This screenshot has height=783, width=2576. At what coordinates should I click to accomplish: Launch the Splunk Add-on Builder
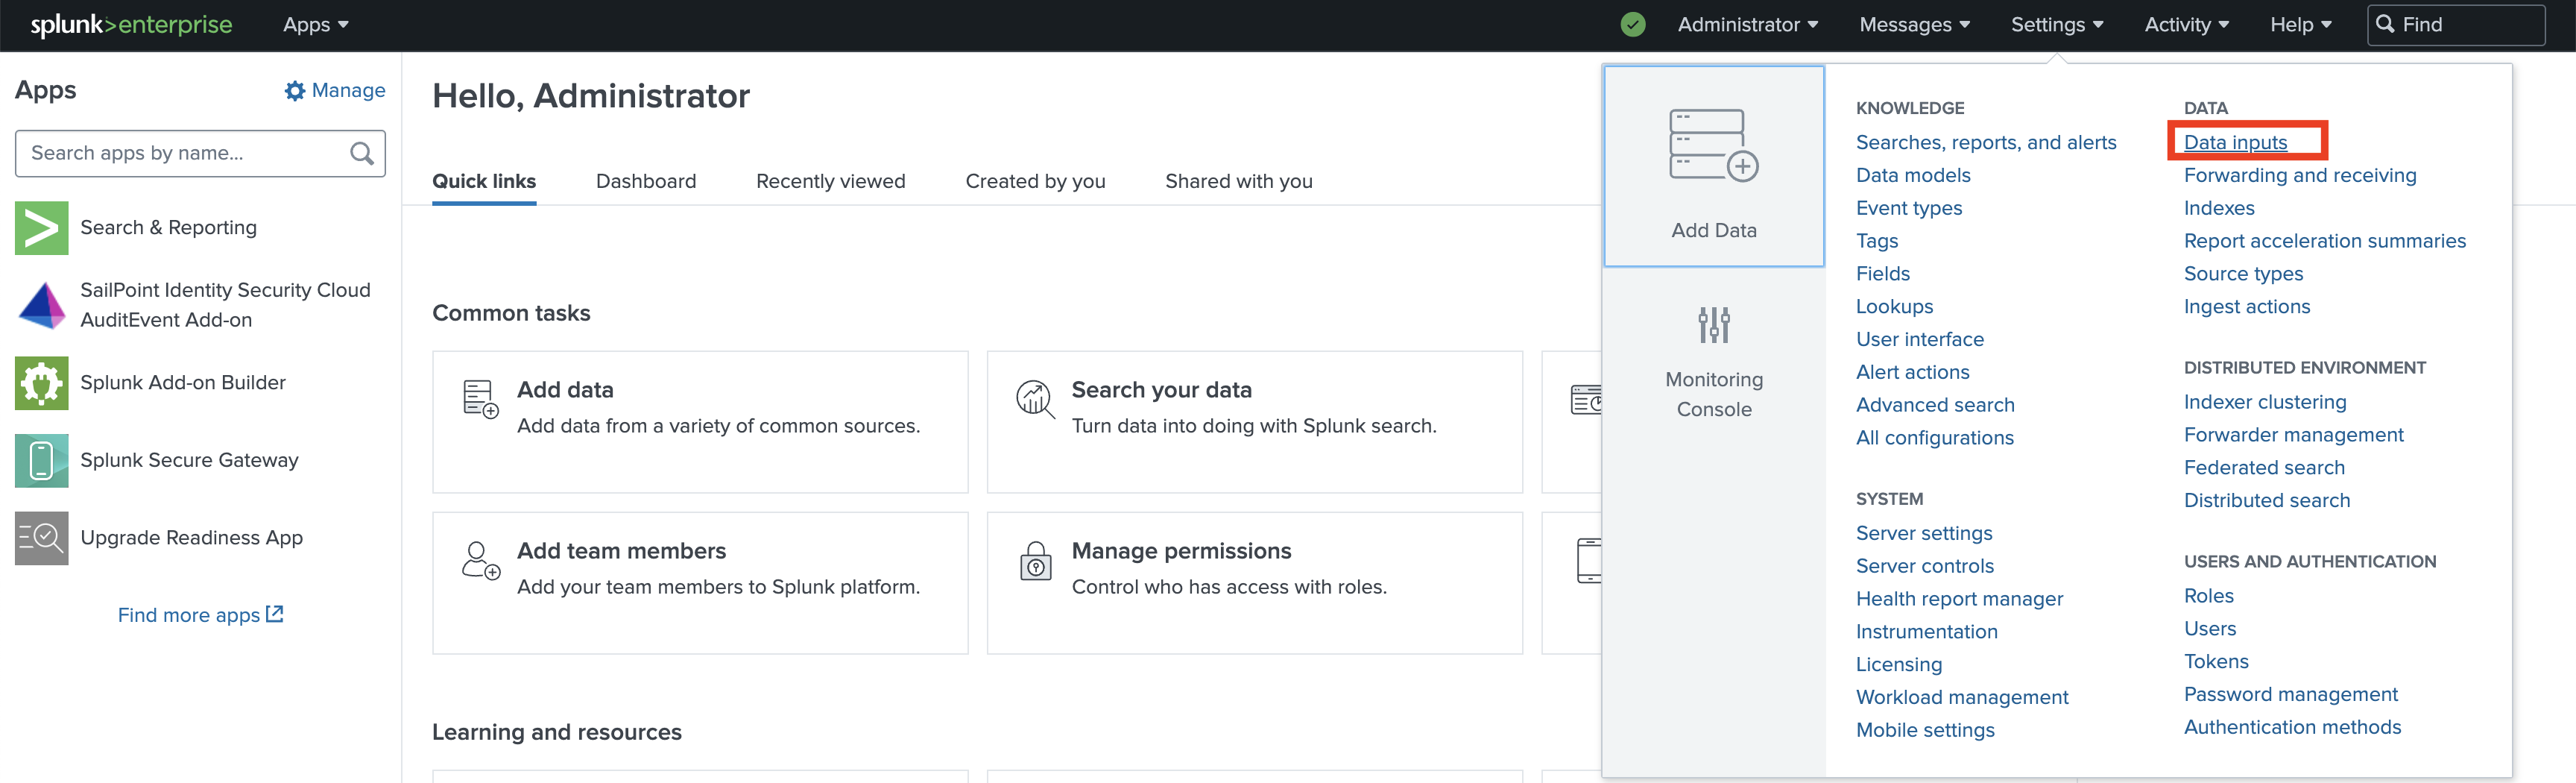[x=182, y=382]
